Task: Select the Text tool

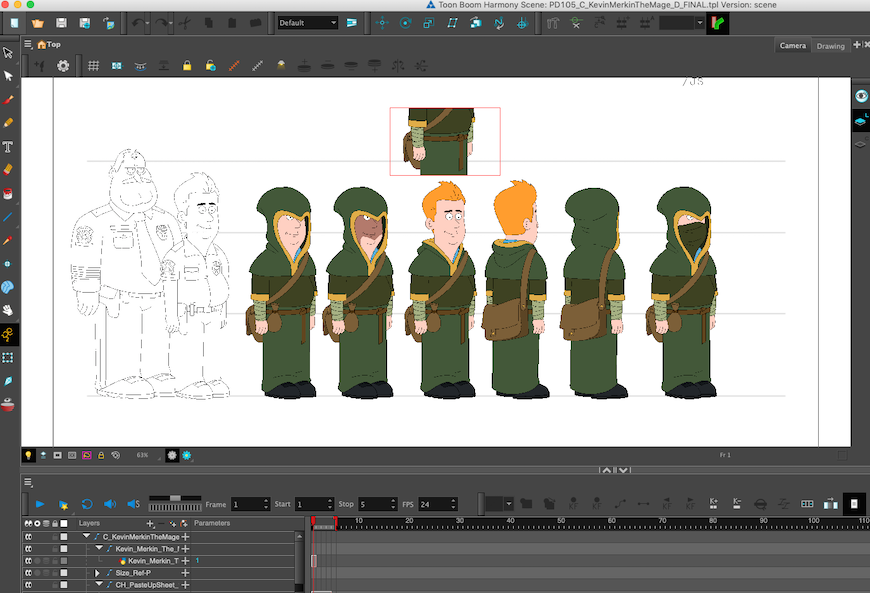Action: [x=8, y=146]
